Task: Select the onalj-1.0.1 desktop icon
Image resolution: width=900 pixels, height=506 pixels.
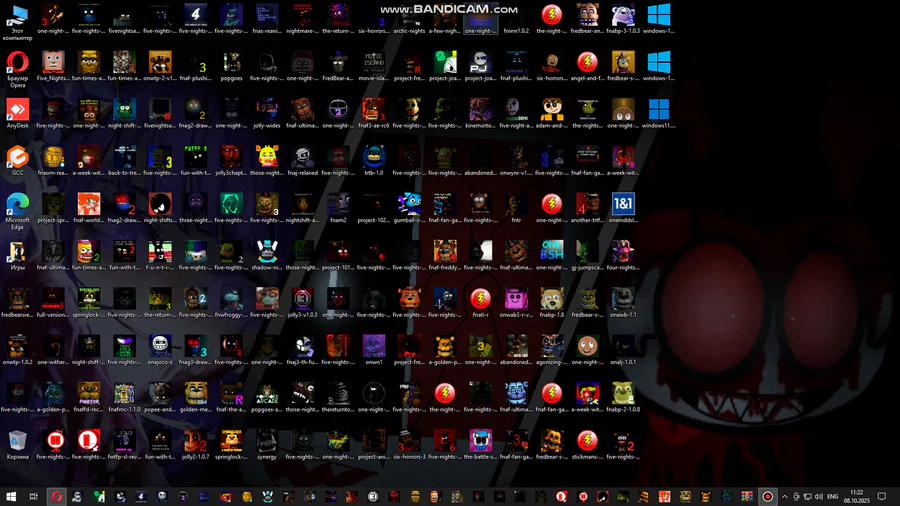Action: coord(623,349)
